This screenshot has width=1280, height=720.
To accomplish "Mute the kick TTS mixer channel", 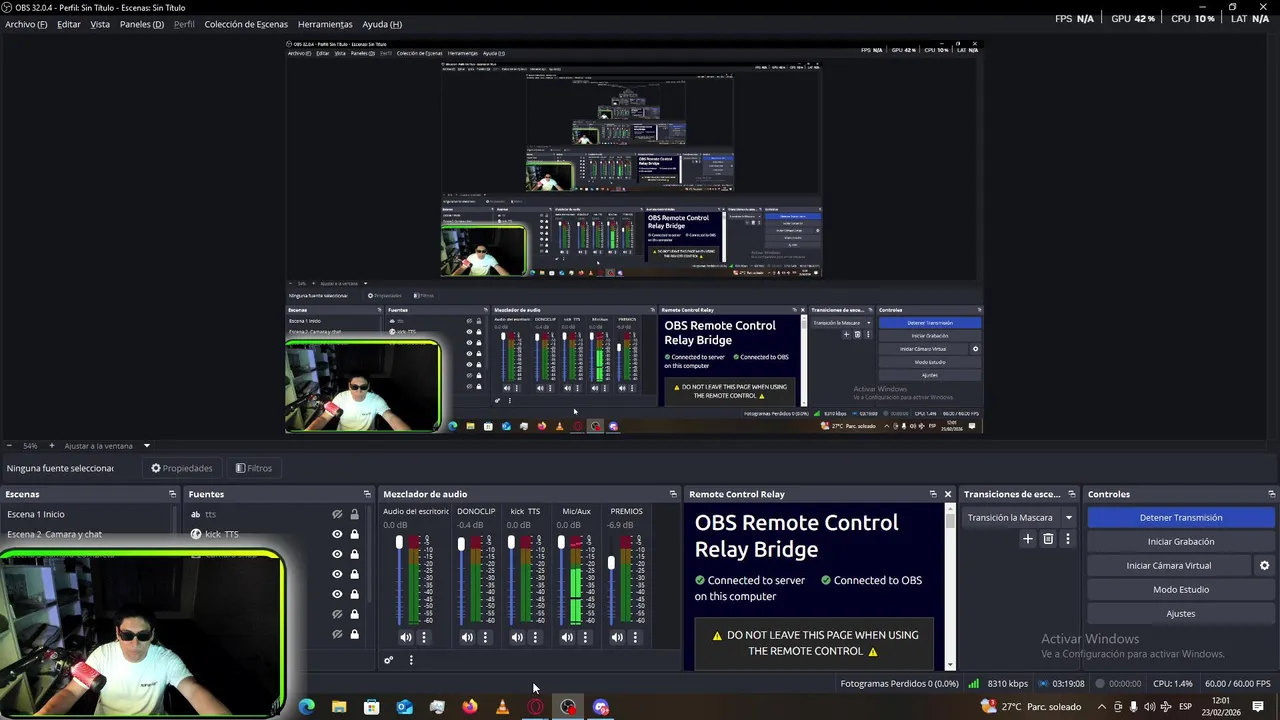I will pos(517,637).
